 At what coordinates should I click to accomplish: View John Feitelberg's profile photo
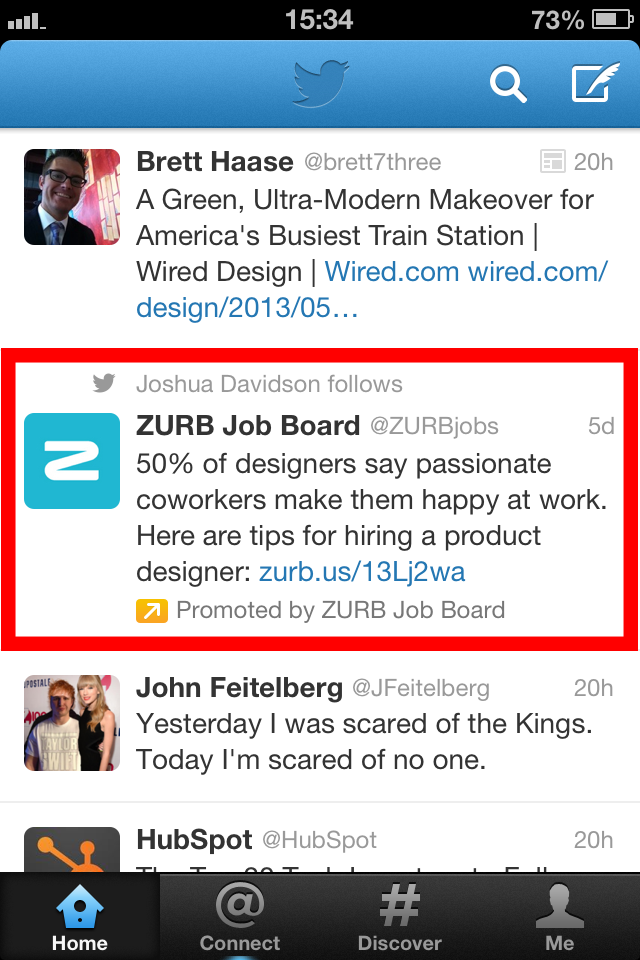(x=72, y=722)
